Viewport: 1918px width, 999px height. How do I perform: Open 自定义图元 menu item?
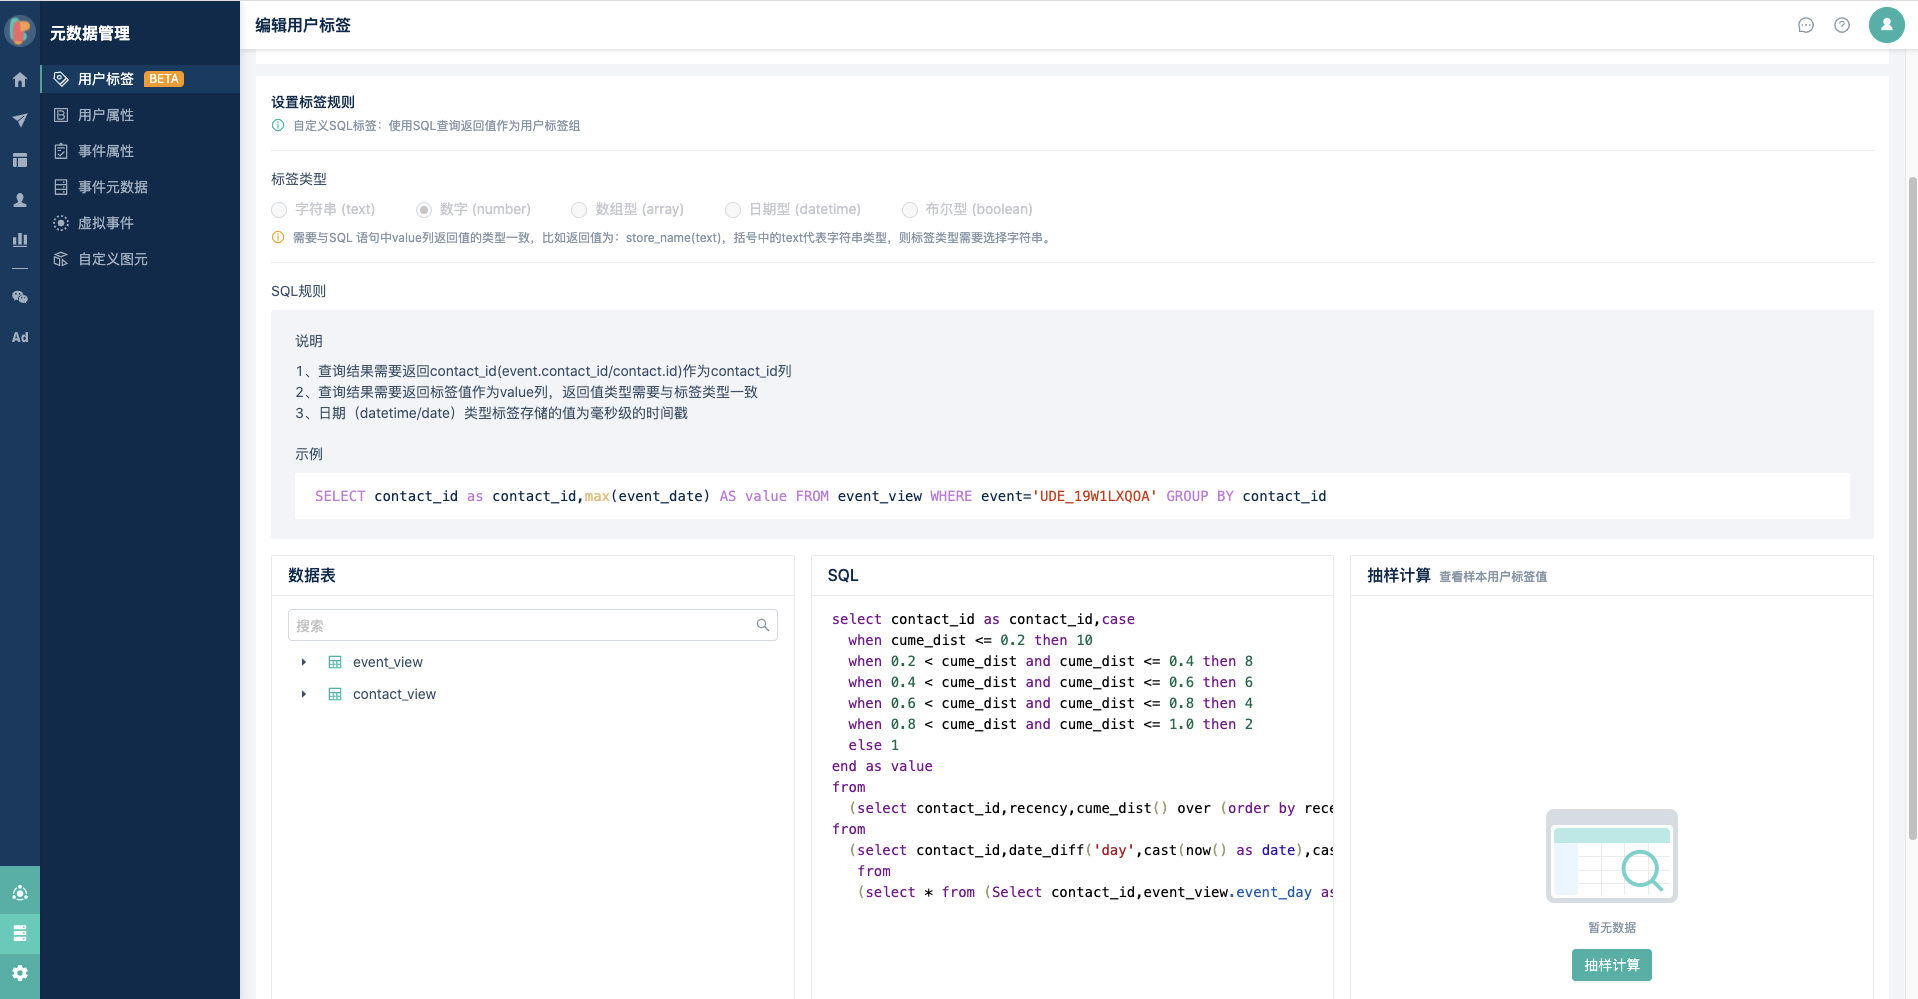pos(112,259)
